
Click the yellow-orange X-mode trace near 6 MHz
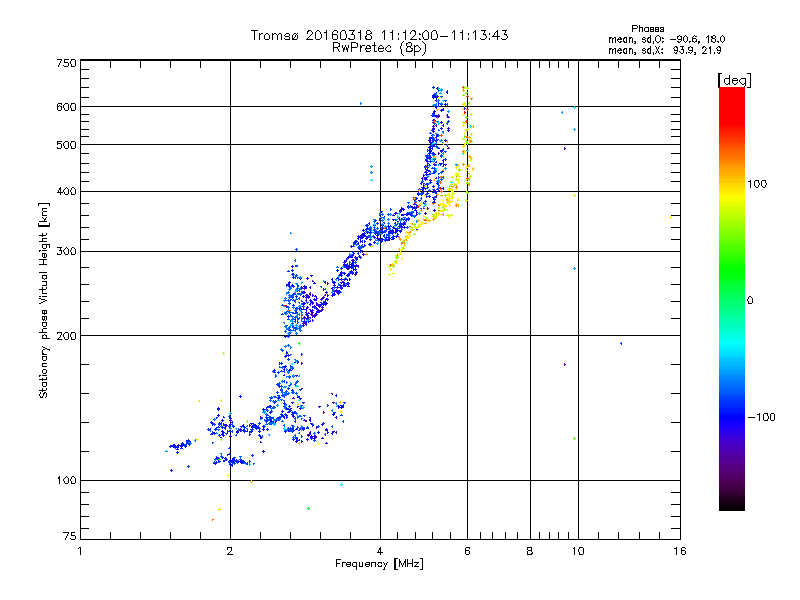click(x=466, y=143)
